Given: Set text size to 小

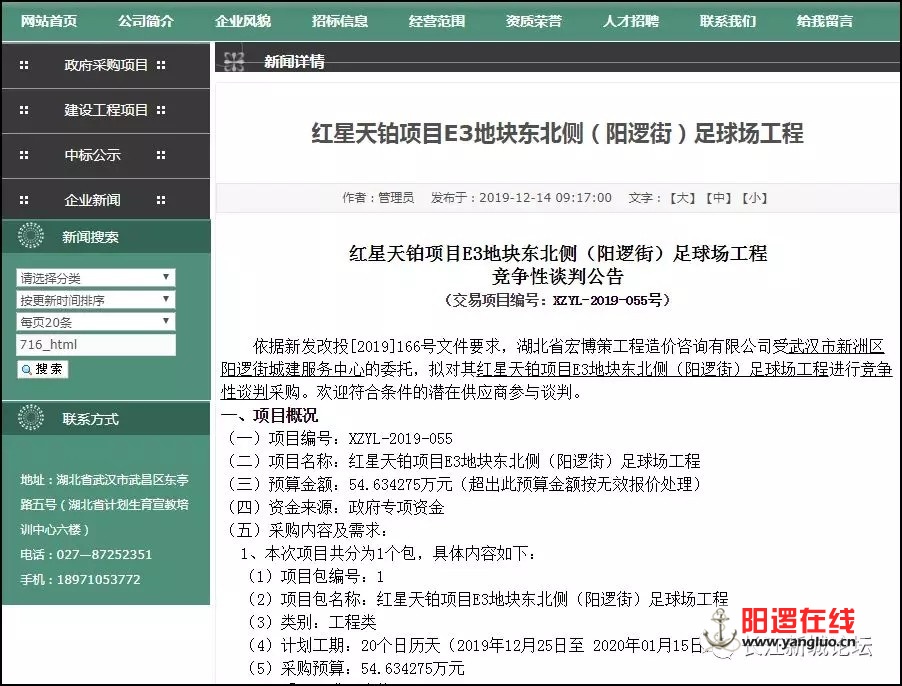Looking at the screenshot, I should pos(754,198).
